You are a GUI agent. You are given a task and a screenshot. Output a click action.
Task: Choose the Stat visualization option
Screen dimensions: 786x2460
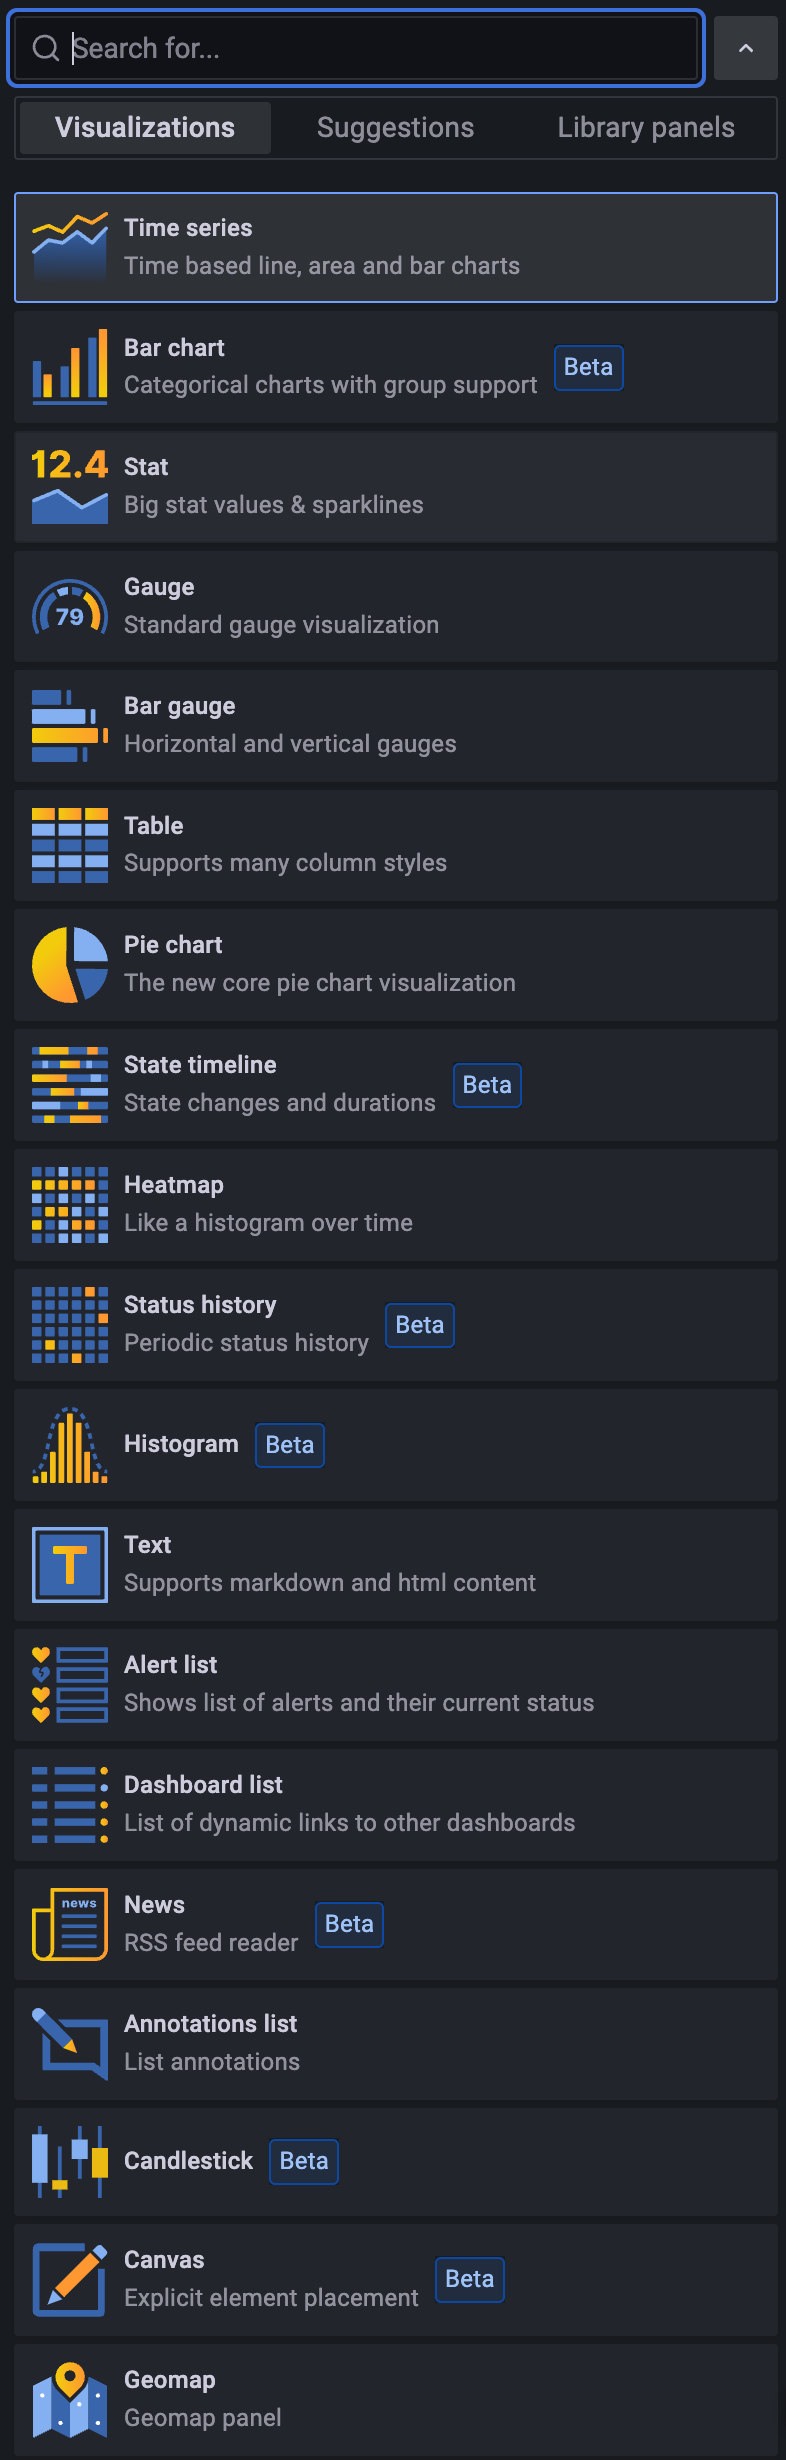pos(396,487)
